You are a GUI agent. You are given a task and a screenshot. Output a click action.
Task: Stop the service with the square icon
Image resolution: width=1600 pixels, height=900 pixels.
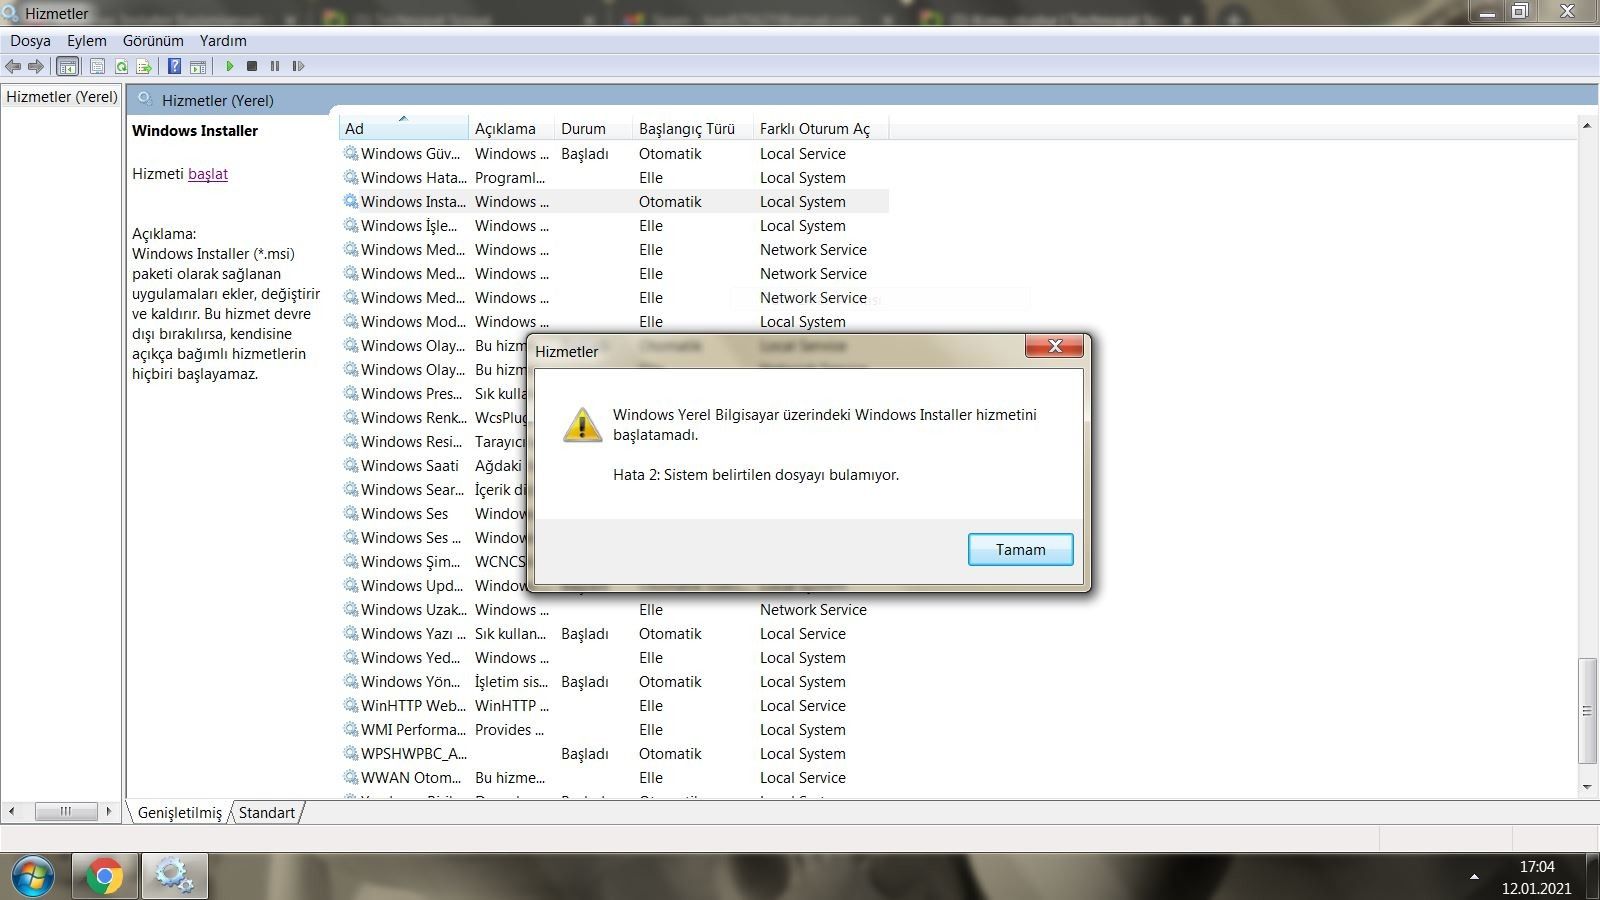(252, 66)
